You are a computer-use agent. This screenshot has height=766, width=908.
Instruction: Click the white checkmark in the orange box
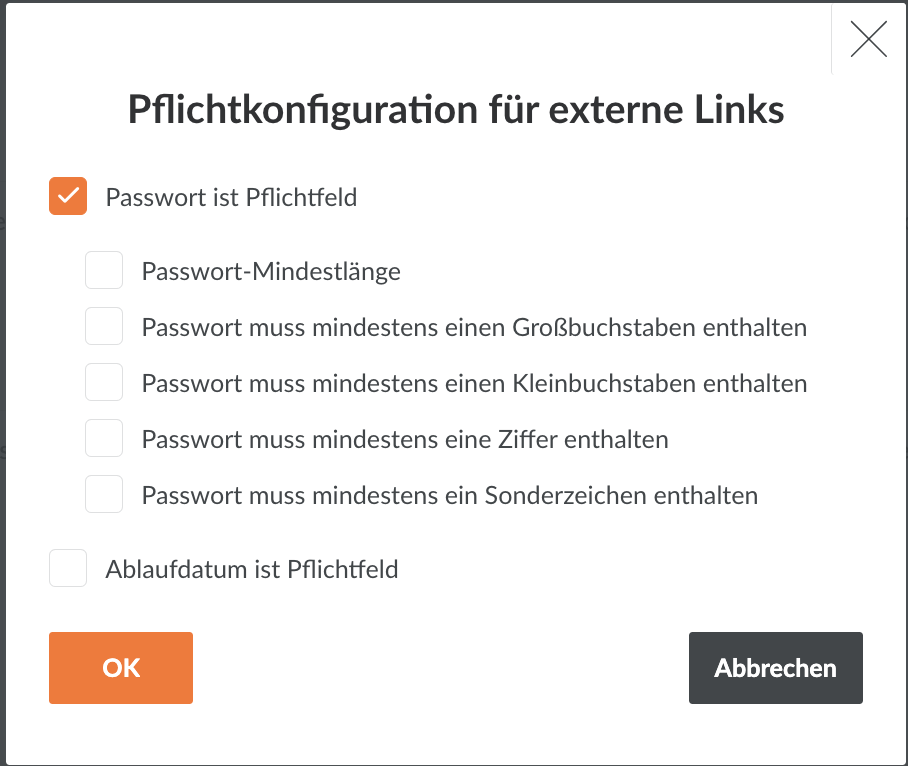[68, 196]
